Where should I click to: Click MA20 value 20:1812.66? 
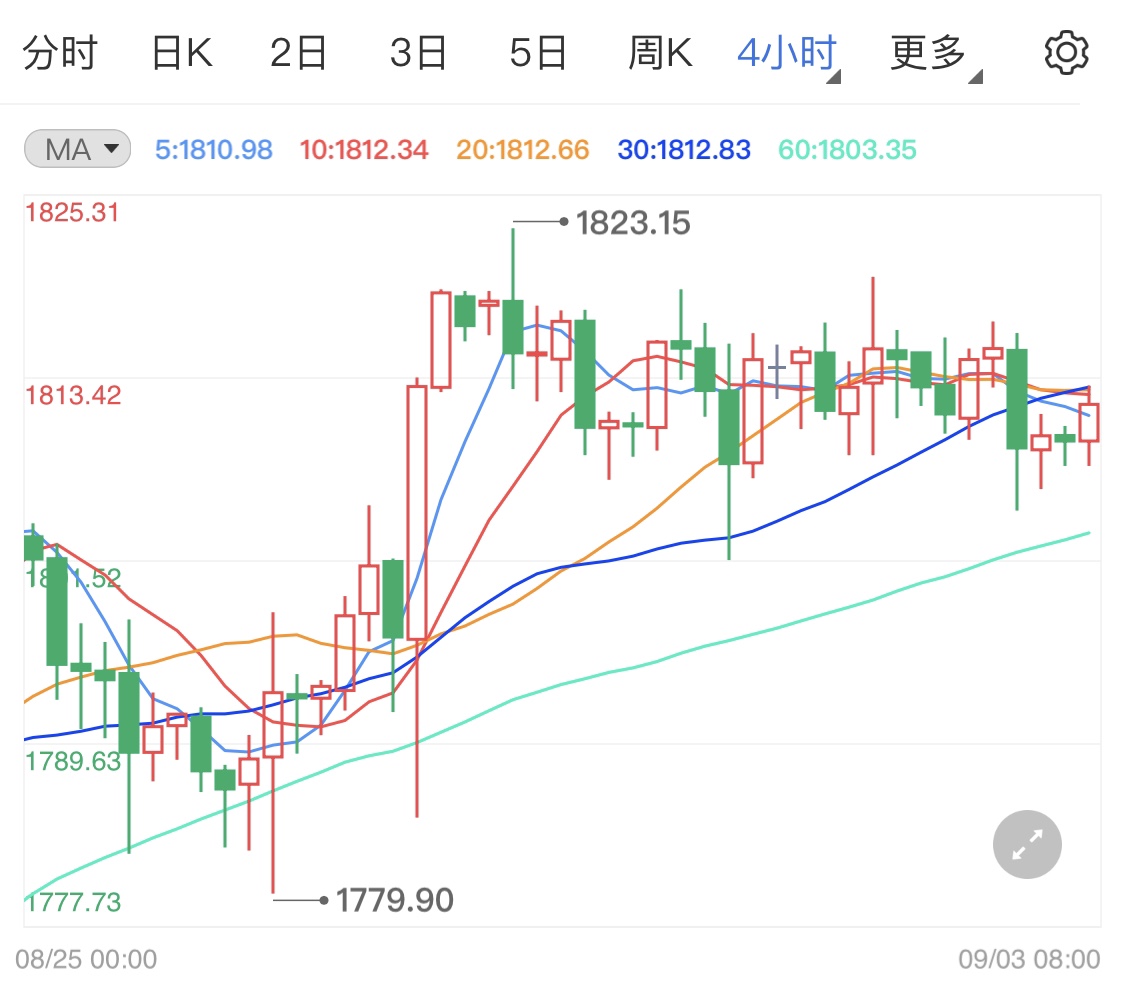[522, 149]
